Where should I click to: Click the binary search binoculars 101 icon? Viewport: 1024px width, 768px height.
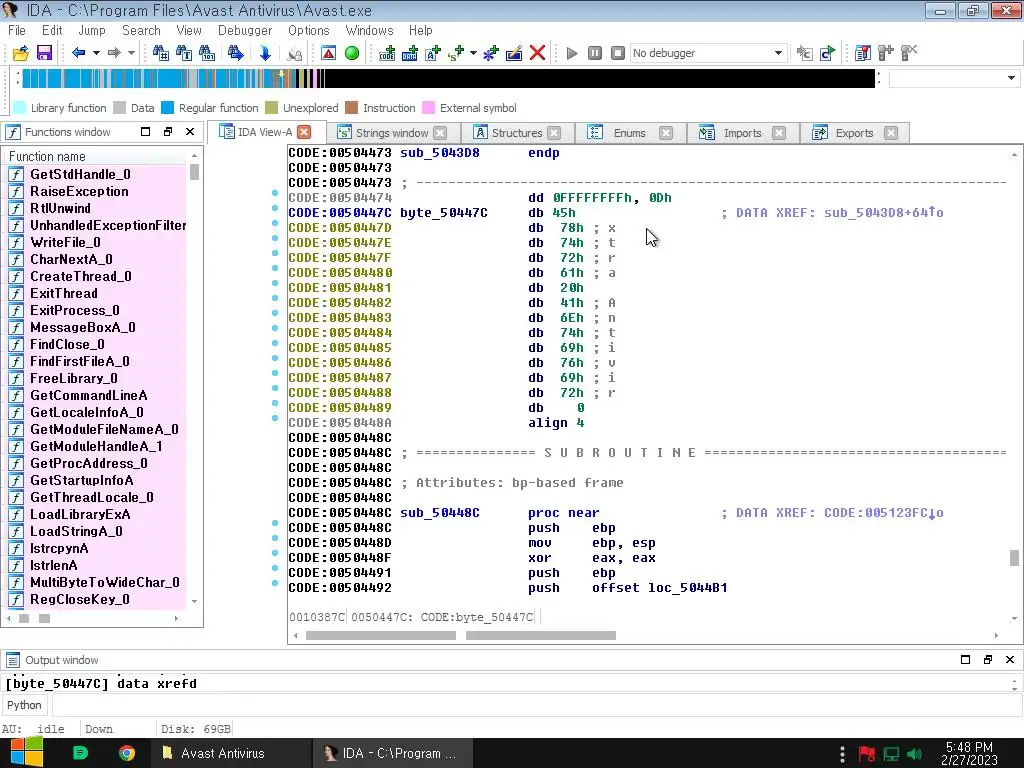(x=207, y=53)
